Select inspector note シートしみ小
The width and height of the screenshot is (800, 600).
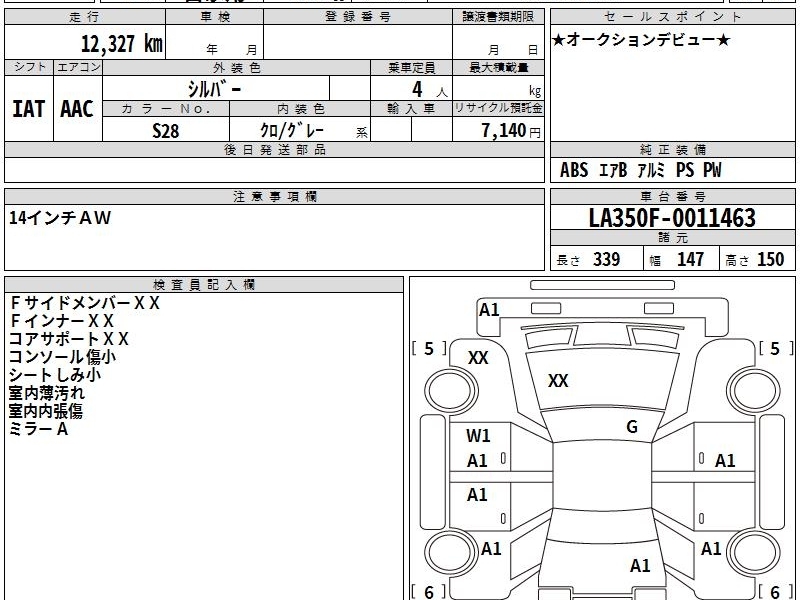pyautogui.click(x=55, y=375)
